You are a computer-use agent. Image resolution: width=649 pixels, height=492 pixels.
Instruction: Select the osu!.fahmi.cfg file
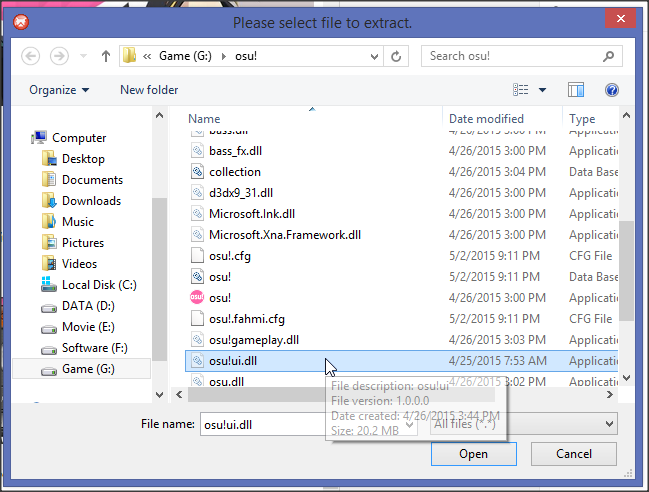pyautogui.click(x=247, y=319)
